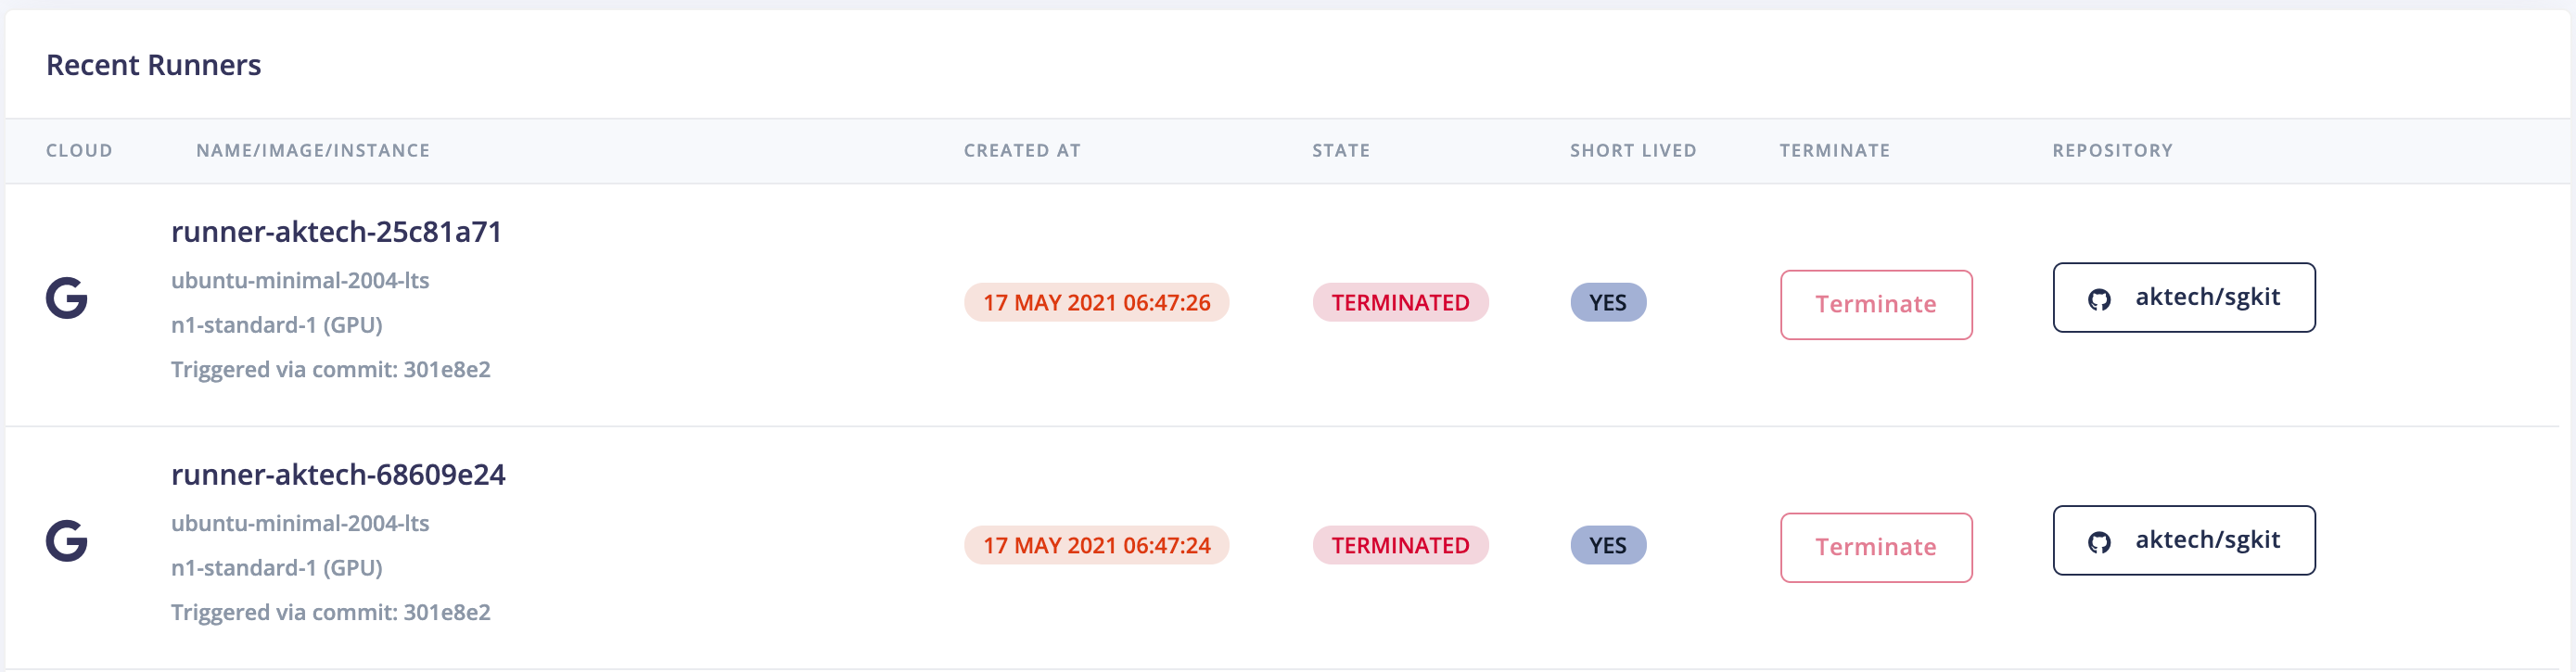The width and height of the screenshot is (2576, 672).
Task: Terminate runner-aktech-25c81a71
Action: pyautogui.click(x=1876, y=304)
